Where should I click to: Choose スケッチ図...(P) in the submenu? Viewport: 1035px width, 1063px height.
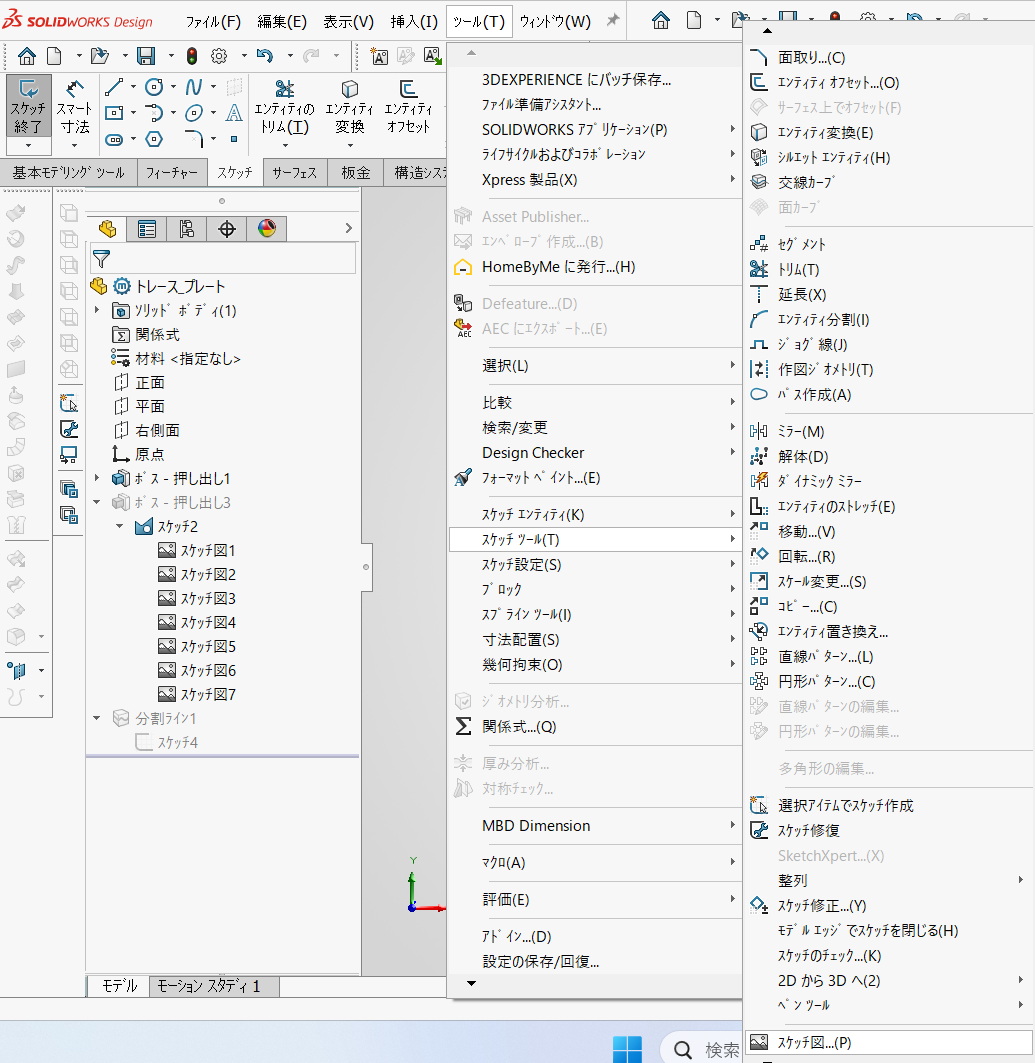[888, 1043]
